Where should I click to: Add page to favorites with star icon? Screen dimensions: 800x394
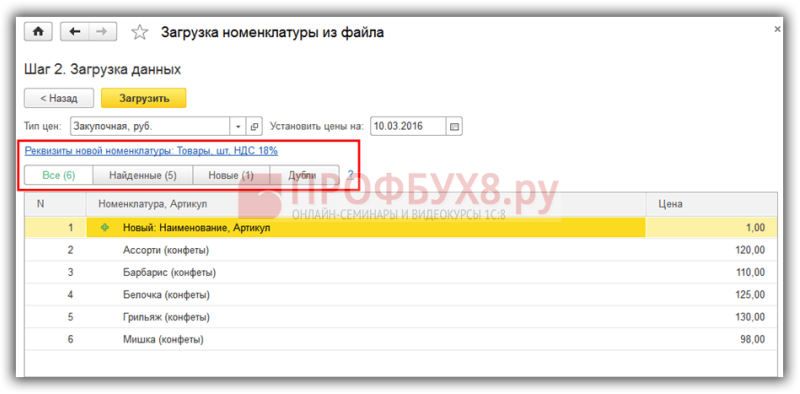click(x=139, y=33)
